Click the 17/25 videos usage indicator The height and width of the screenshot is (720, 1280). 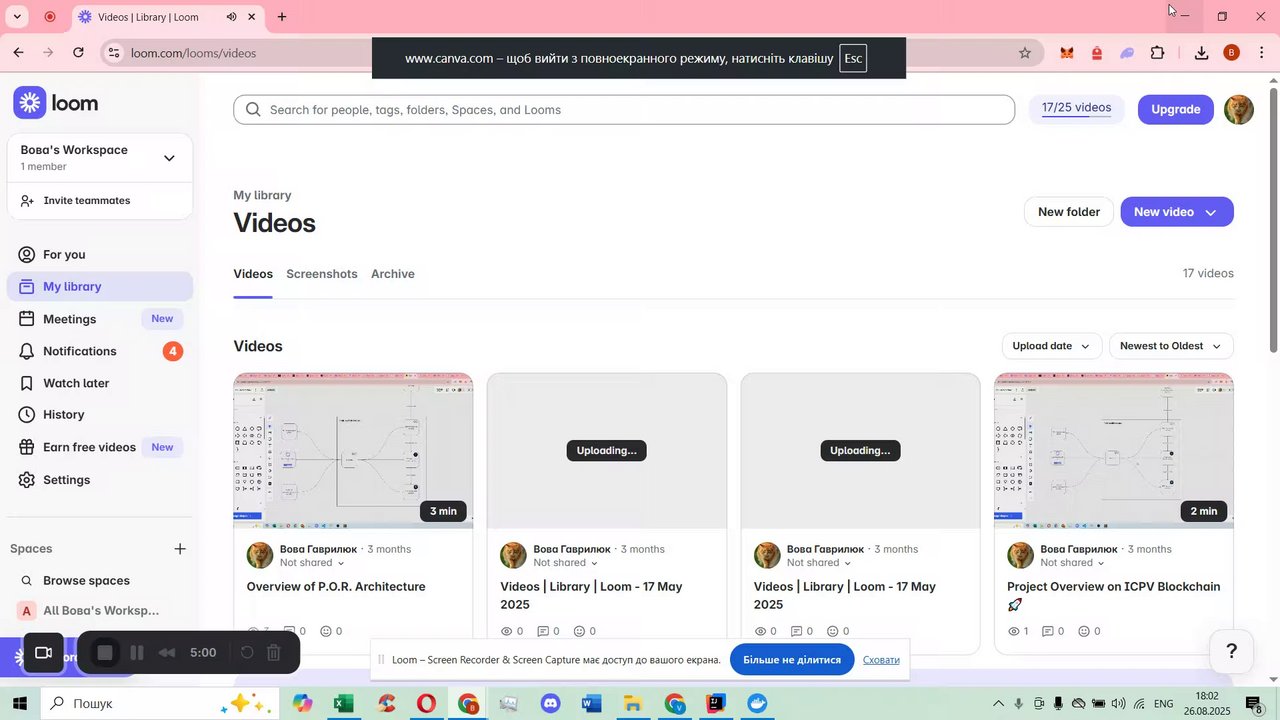point(1076,108)
